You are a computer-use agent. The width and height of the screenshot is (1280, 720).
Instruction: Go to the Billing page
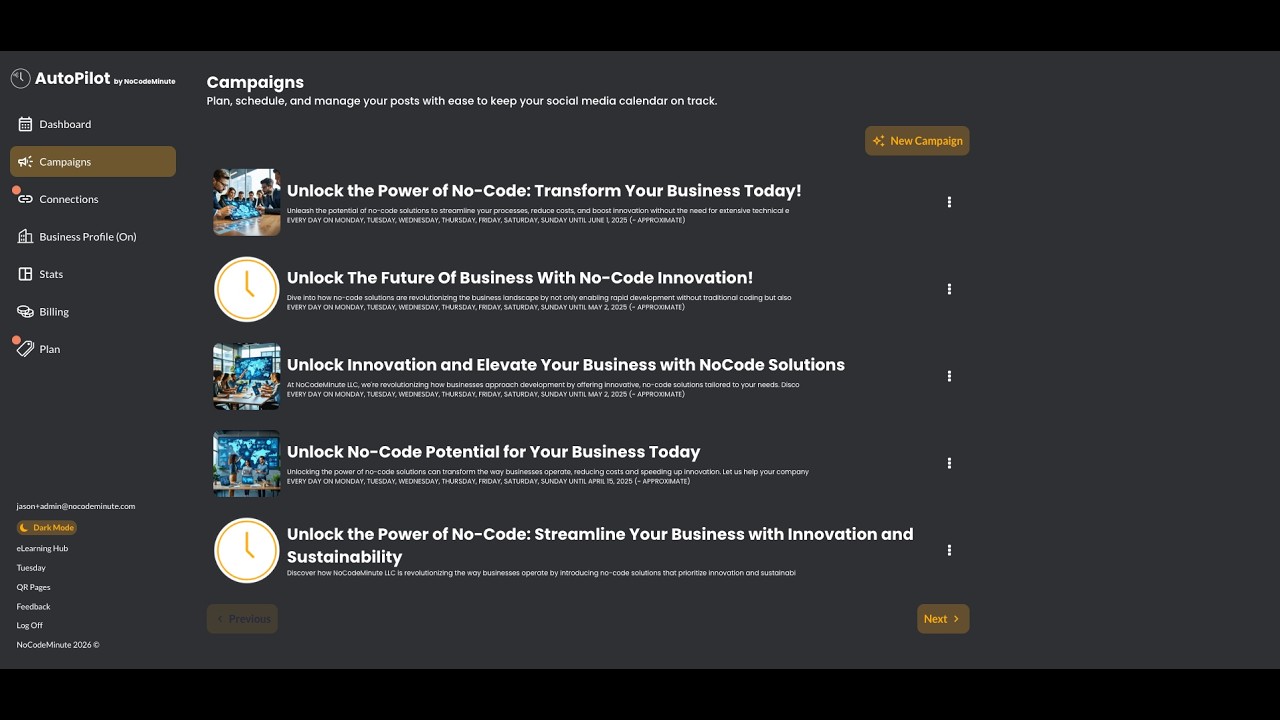tap(54, 312)
